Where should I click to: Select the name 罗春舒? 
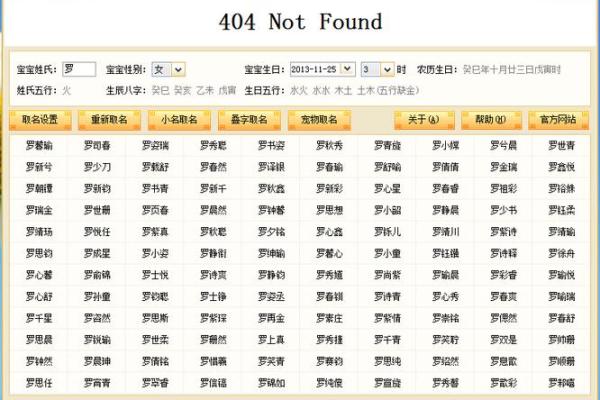tap(561, 318)
